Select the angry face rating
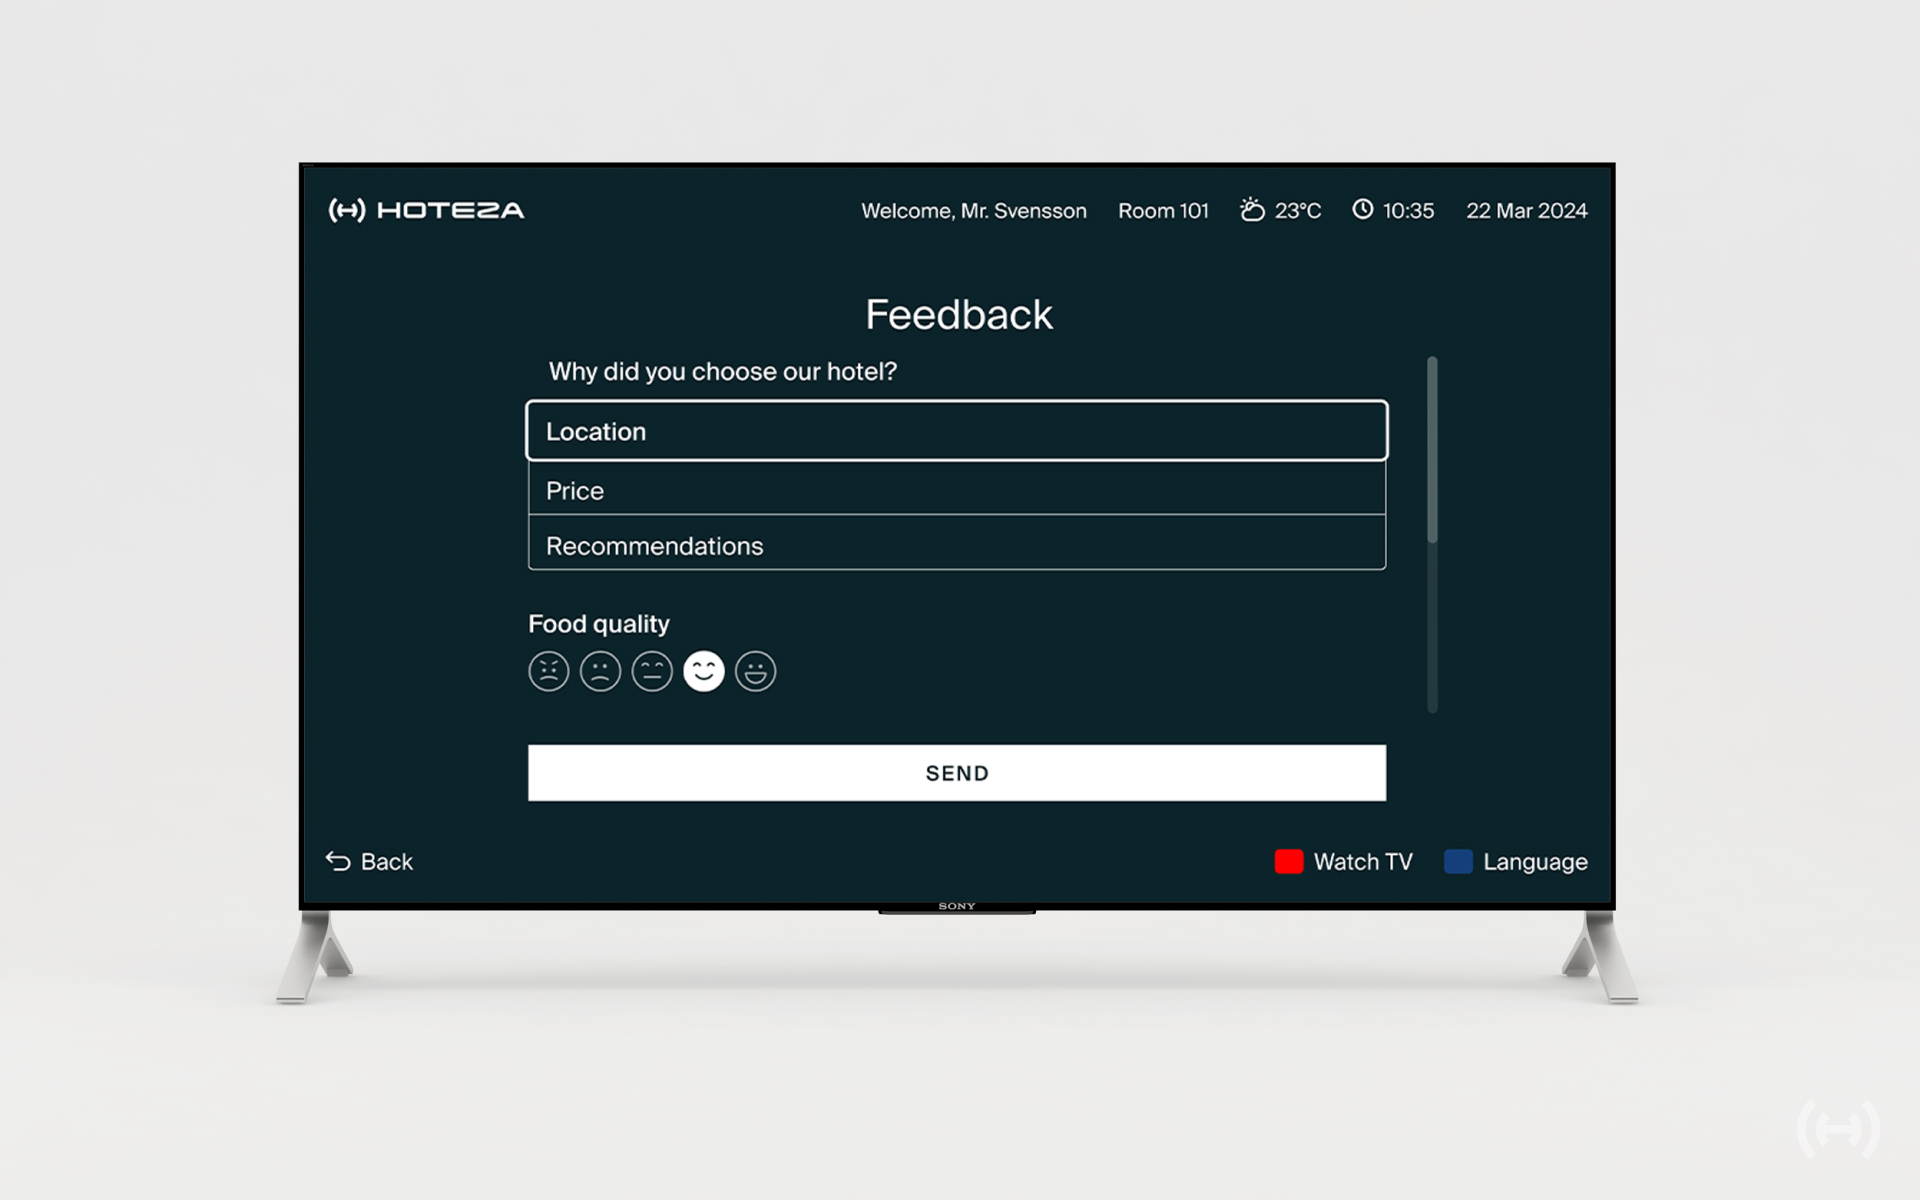Screen dimensions: 1920x1200 coord(548,671)
